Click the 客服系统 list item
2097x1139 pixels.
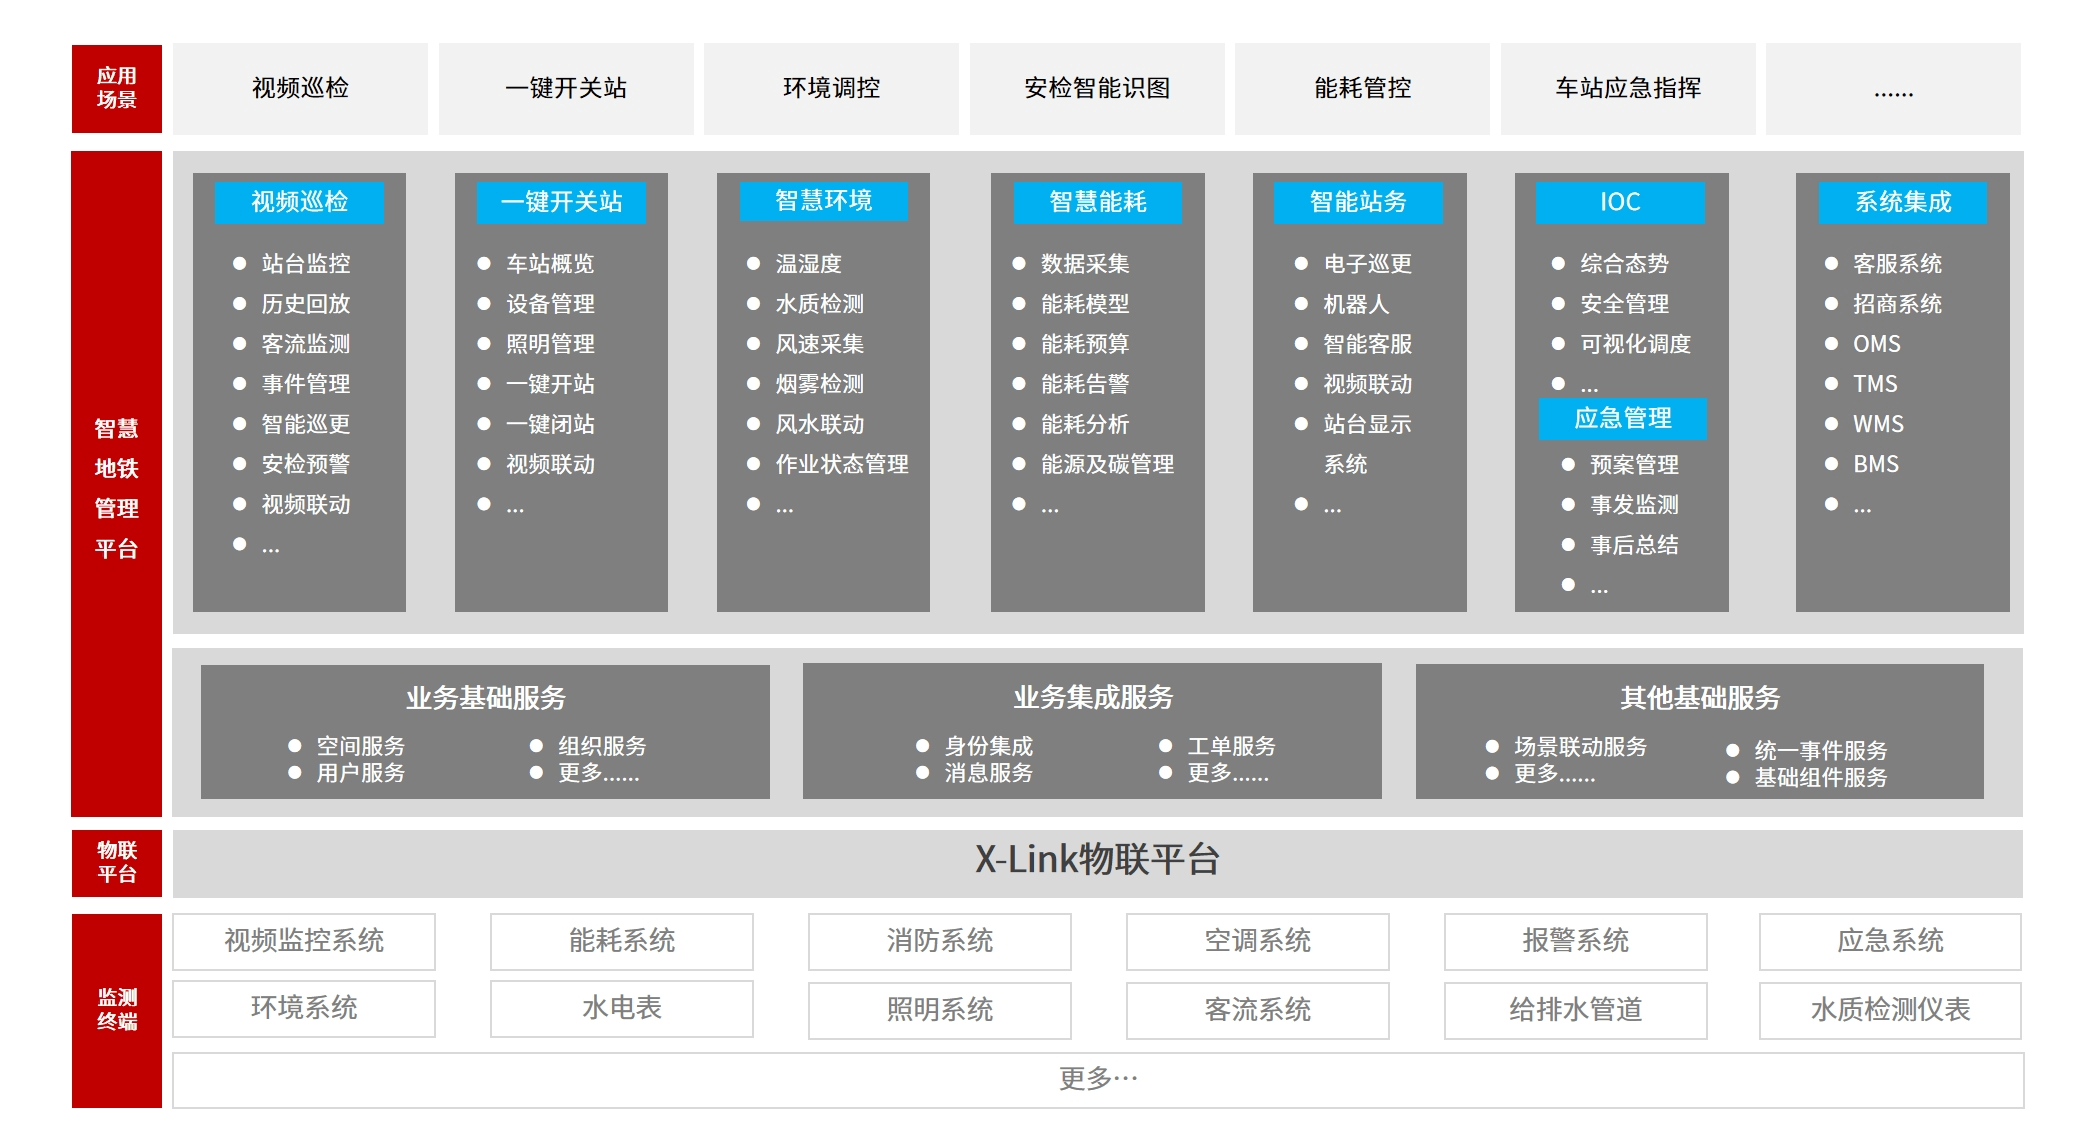pyautogui.click(x=1897, y=264)
